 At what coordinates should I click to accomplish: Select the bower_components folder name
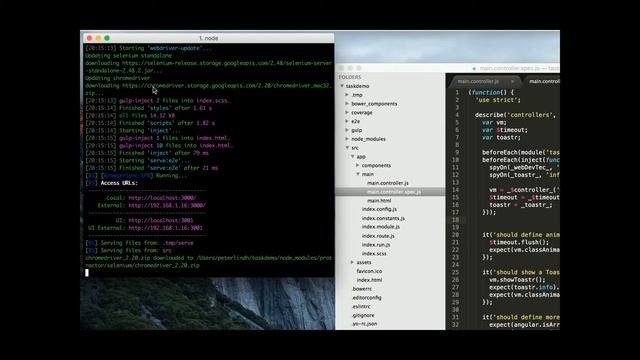(374, 104)
